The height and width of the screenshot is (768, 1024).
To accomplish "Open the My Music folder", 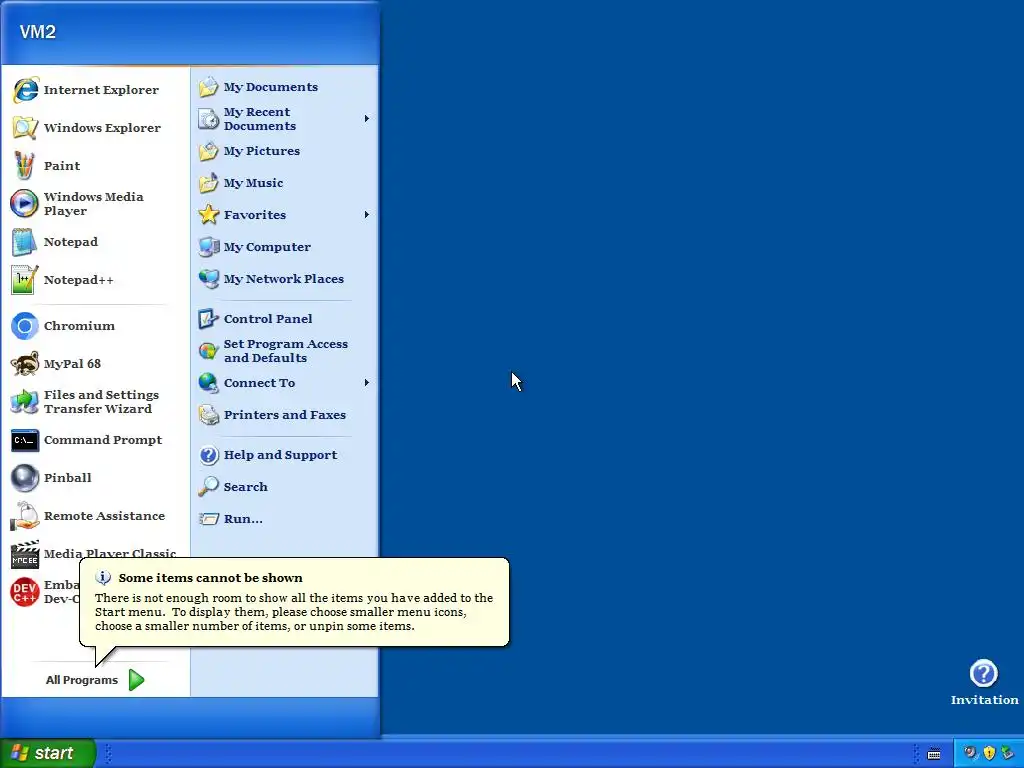I will [285, 183].
